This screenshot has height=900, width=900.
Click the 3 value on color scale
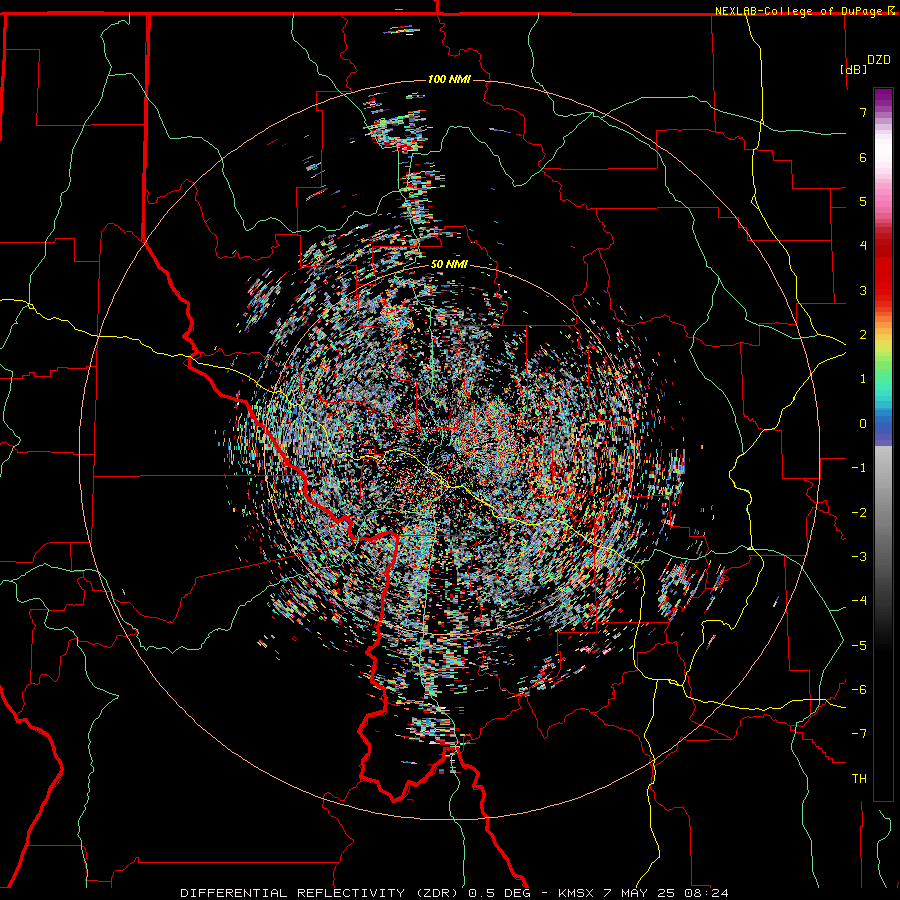point(863,290)
